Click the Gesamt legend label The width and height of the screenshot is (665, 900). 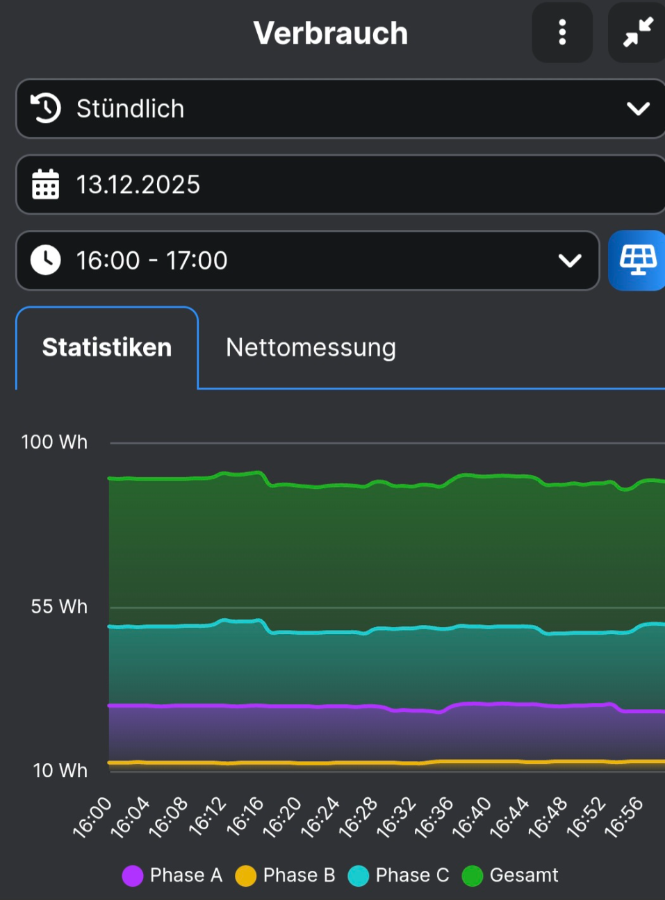[x=524, y=876]
